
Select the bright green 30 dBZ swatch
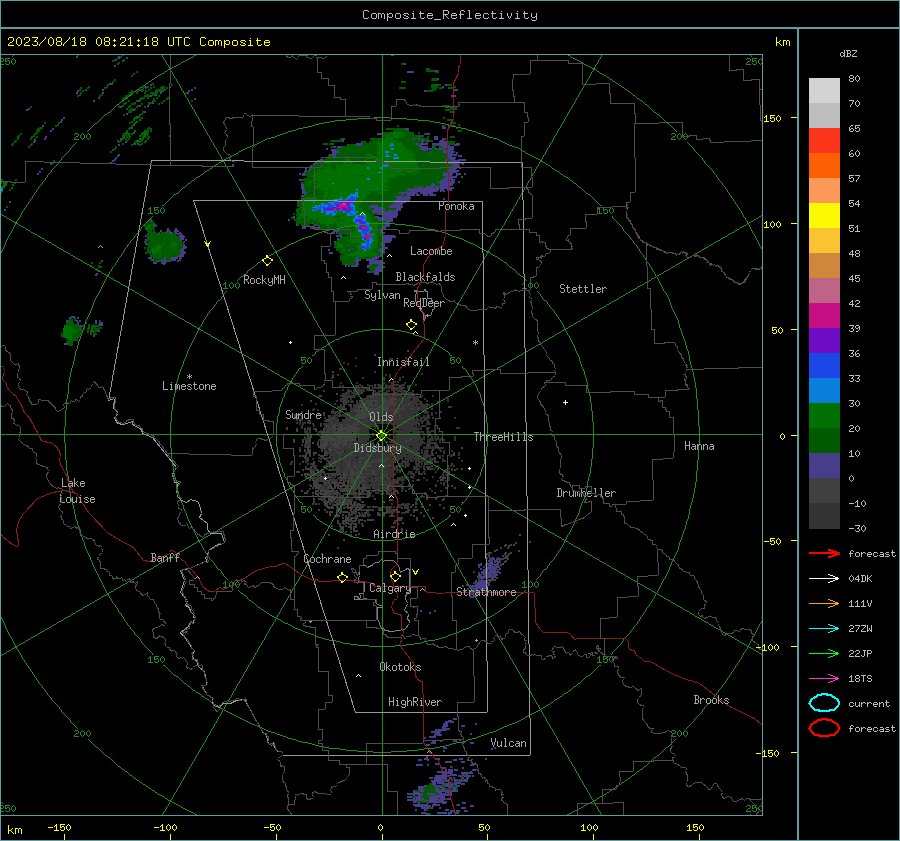(824, 416)
